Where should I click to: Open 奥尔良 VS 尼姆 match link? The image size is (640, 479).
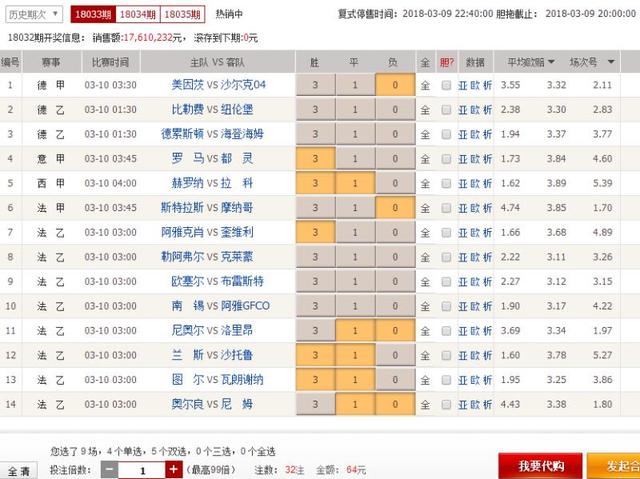(x=212, y=404)
